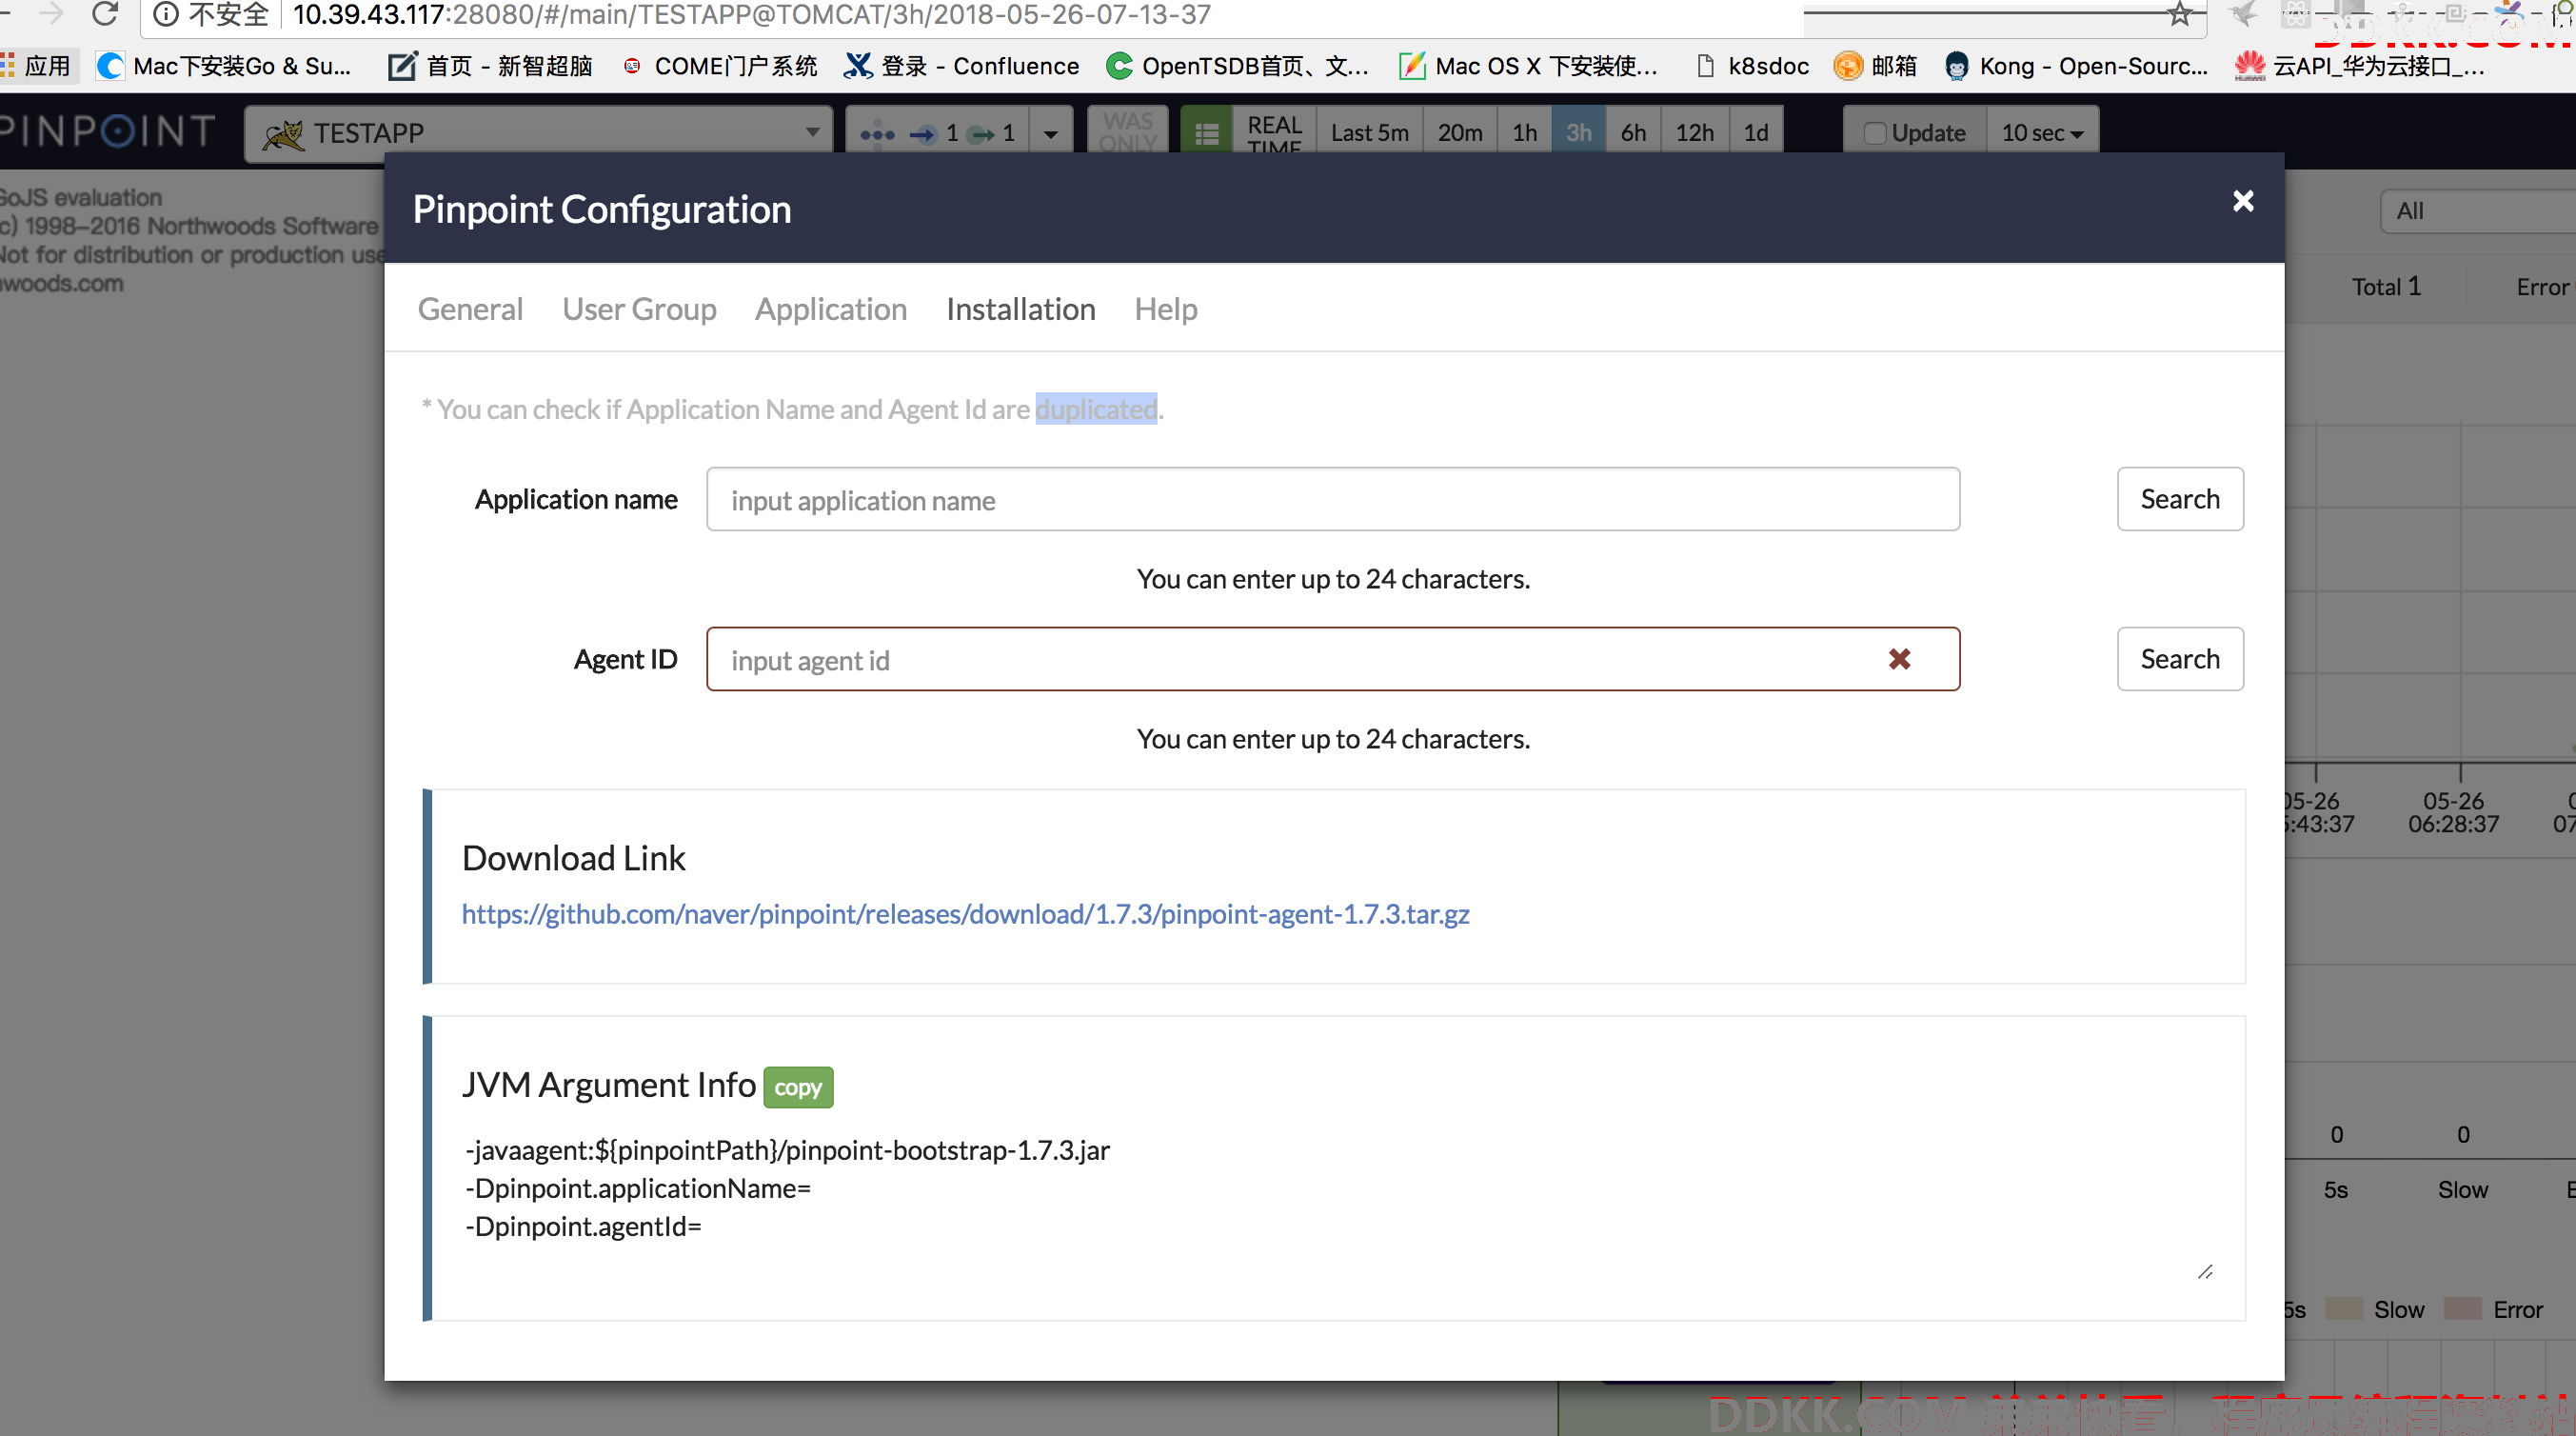2576x1436 pixels.
Task: Click the Pinpoint logo
Action: click(x=107, y=131)
